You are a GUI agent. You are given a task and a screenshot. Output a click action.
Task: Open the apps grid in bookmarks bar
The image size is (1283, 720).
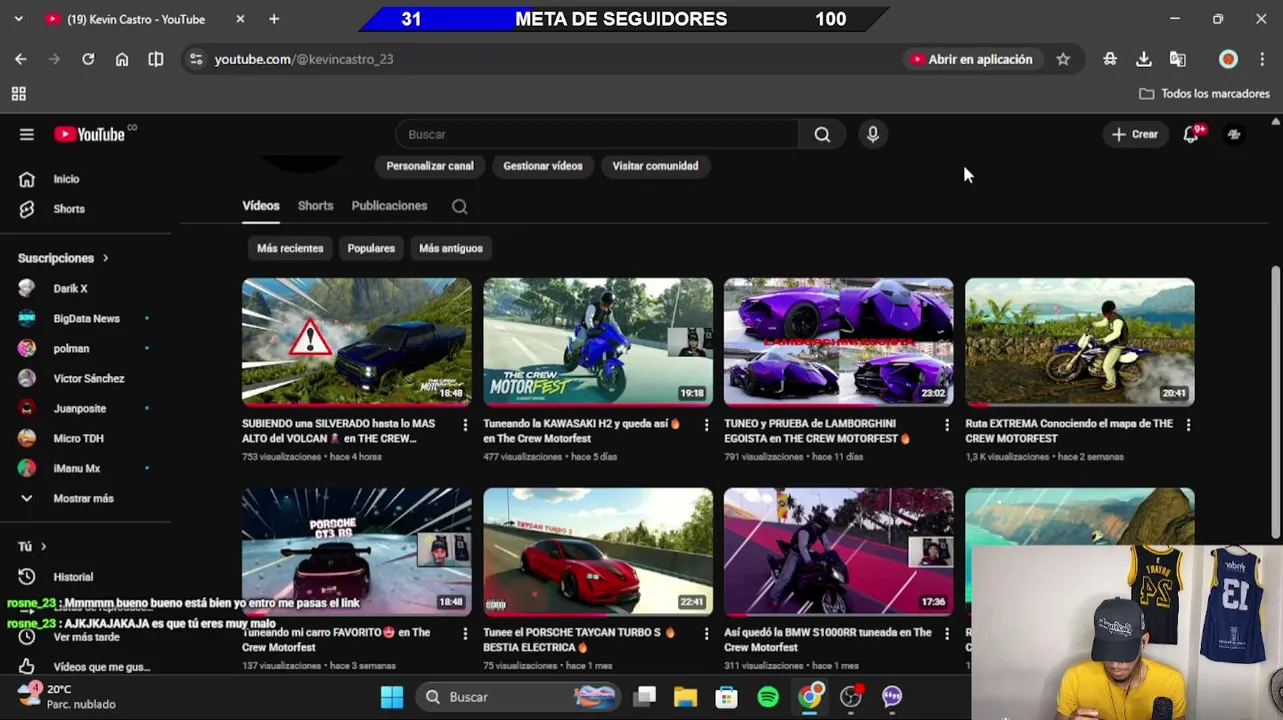coord(18,94)
